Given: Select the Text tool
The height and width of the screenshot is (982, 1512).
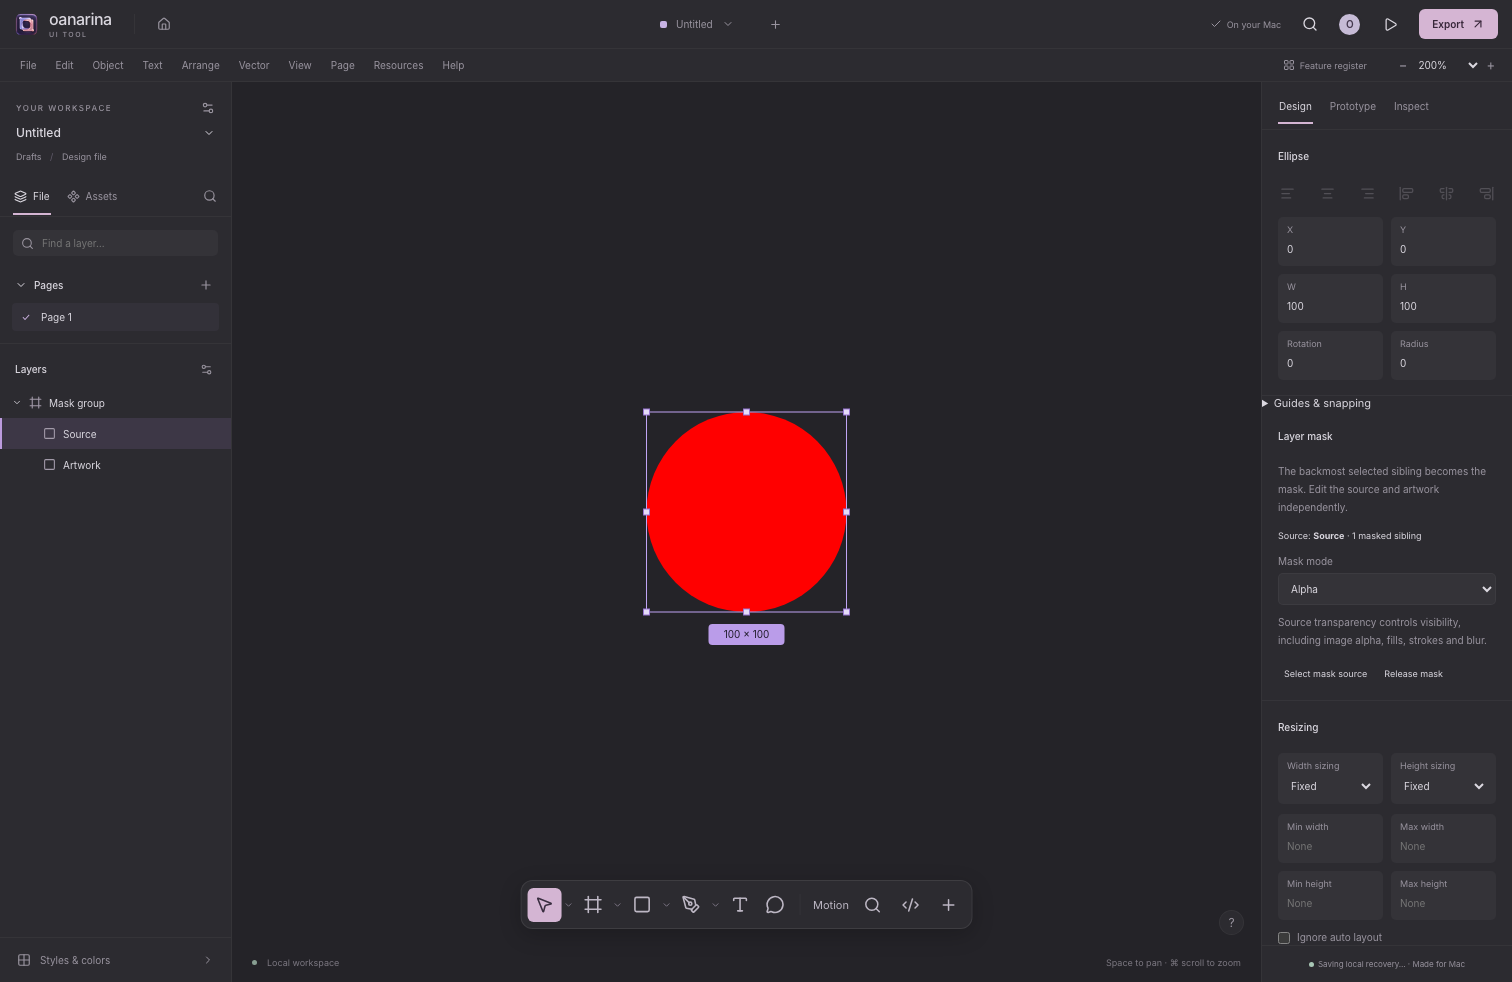Looking at the screenshot, I should coord(740,905).
